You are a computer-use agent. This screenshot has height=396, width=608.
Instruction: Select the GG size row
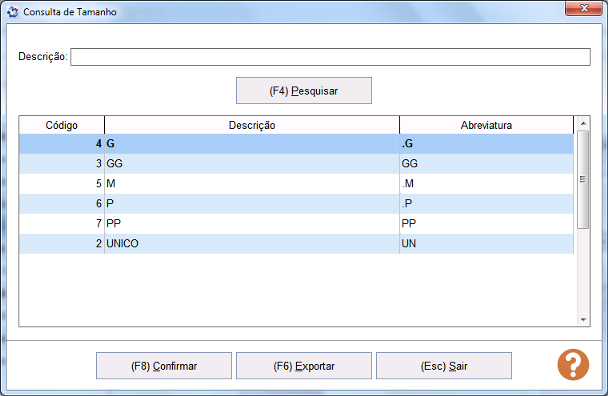tap(296, 164)
